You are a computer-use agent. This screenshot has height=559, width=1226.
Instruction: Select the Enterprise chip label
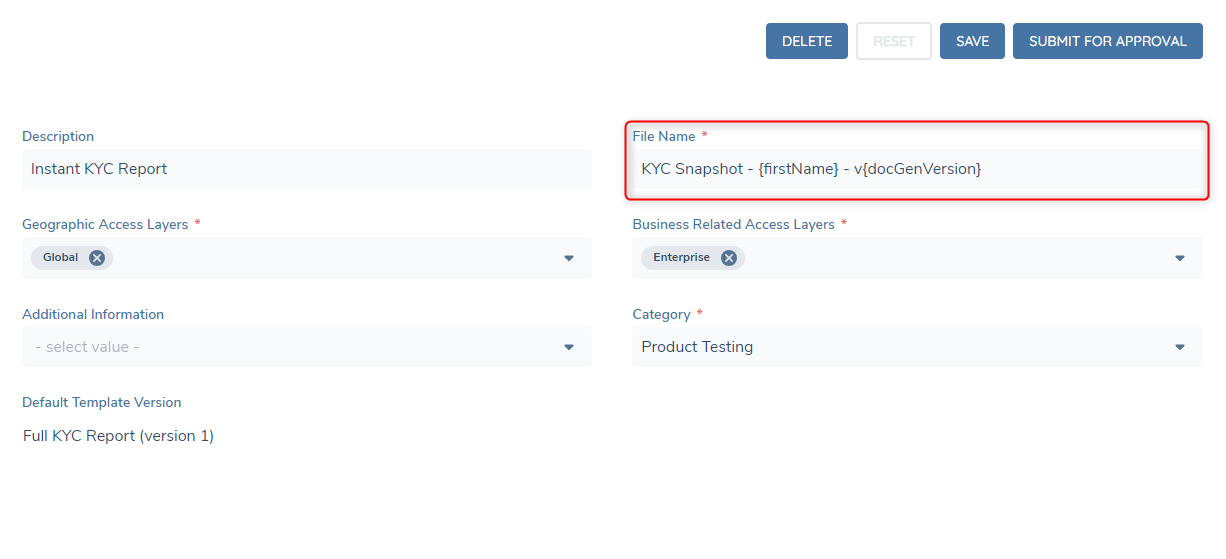(x=681, y=258)
